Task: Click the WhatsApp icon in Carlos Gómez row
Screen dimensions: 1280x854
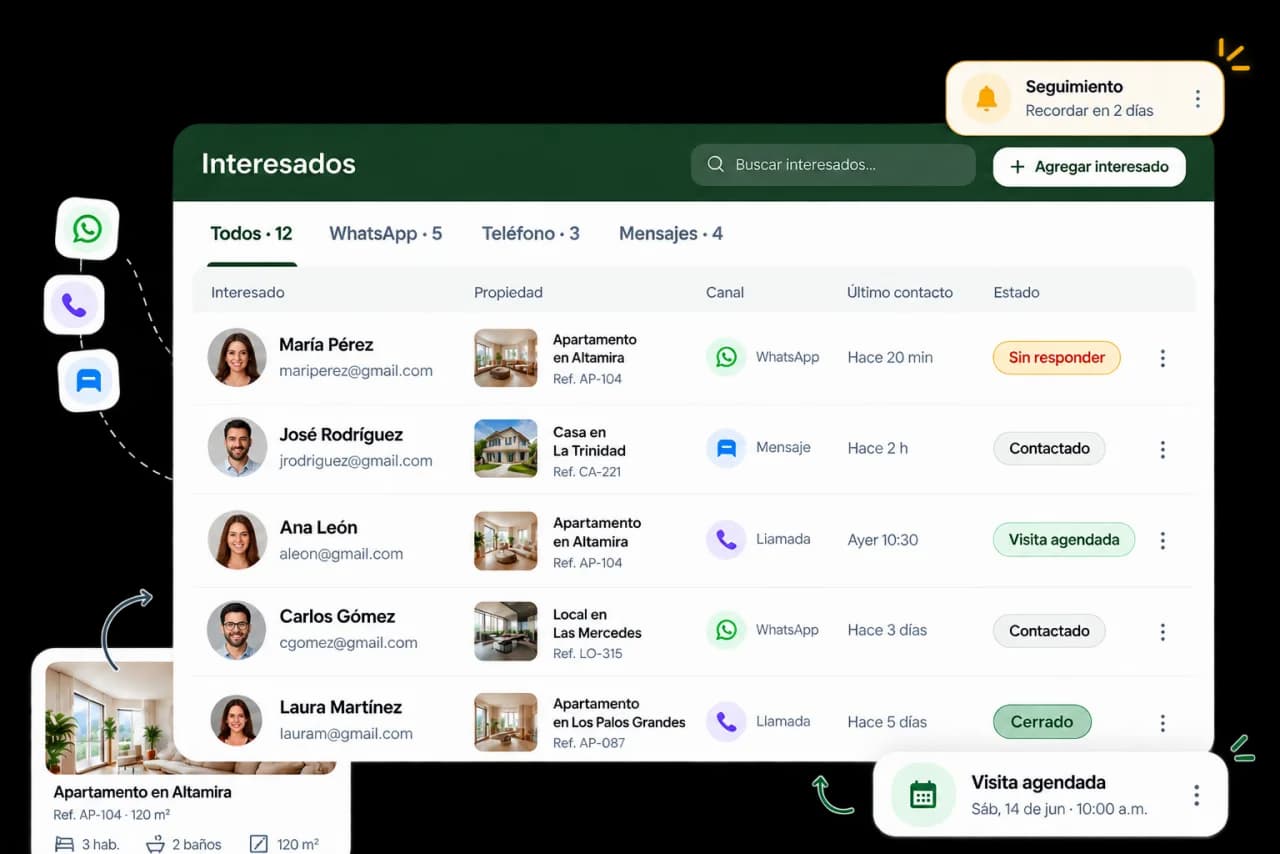Action: tap(726, 630)
